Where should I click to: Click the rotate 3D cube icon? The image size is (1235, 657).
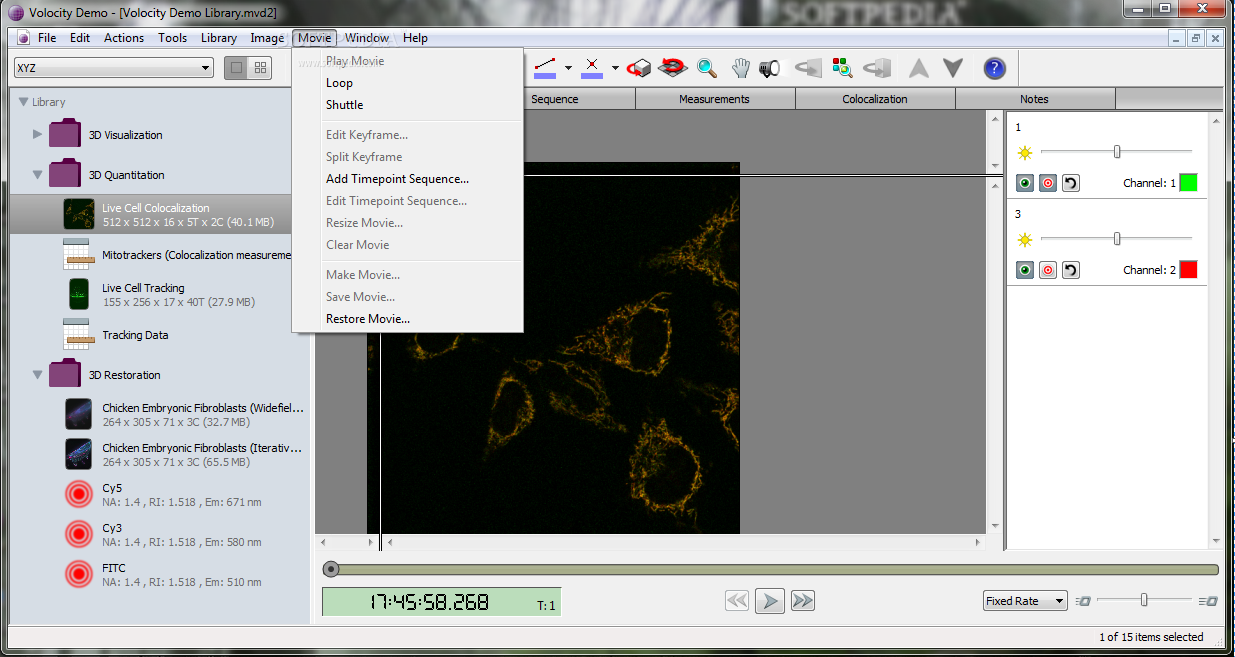point(640,68)
